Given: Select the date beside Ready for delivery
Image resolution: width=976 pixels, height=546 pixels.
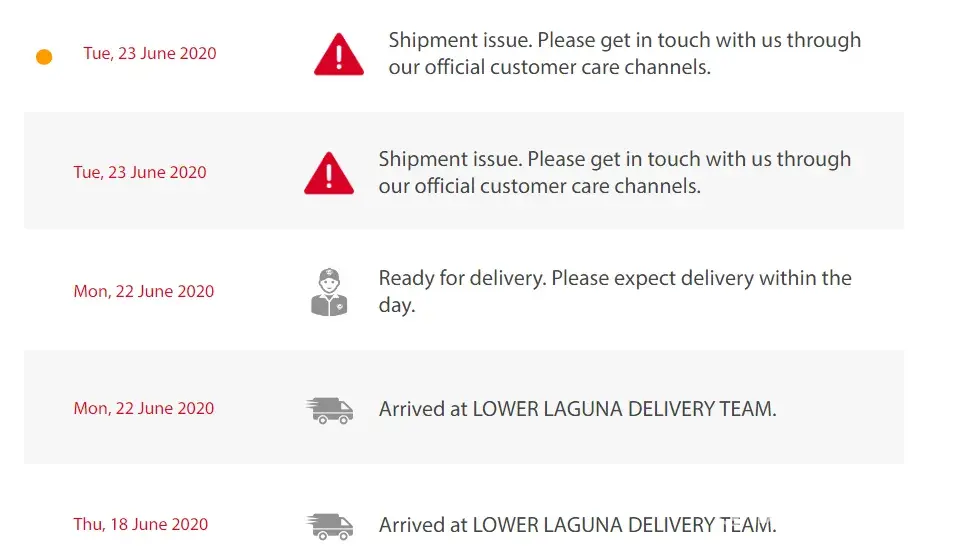Looking at the screenshot, I should [x=144, y=291].
